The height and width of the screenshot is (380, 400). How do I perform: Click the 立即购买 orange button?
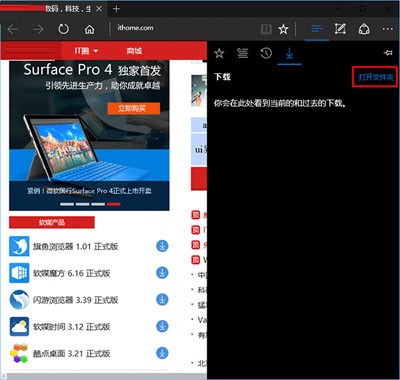click(134, 108)
